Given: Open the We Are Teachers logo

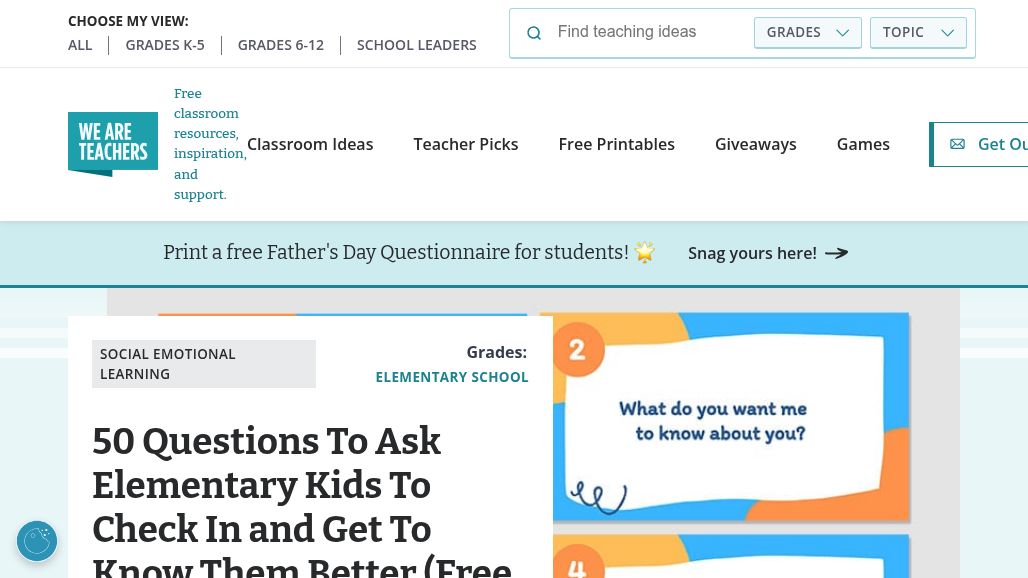Looking at the screenshot, I should 113,144.
